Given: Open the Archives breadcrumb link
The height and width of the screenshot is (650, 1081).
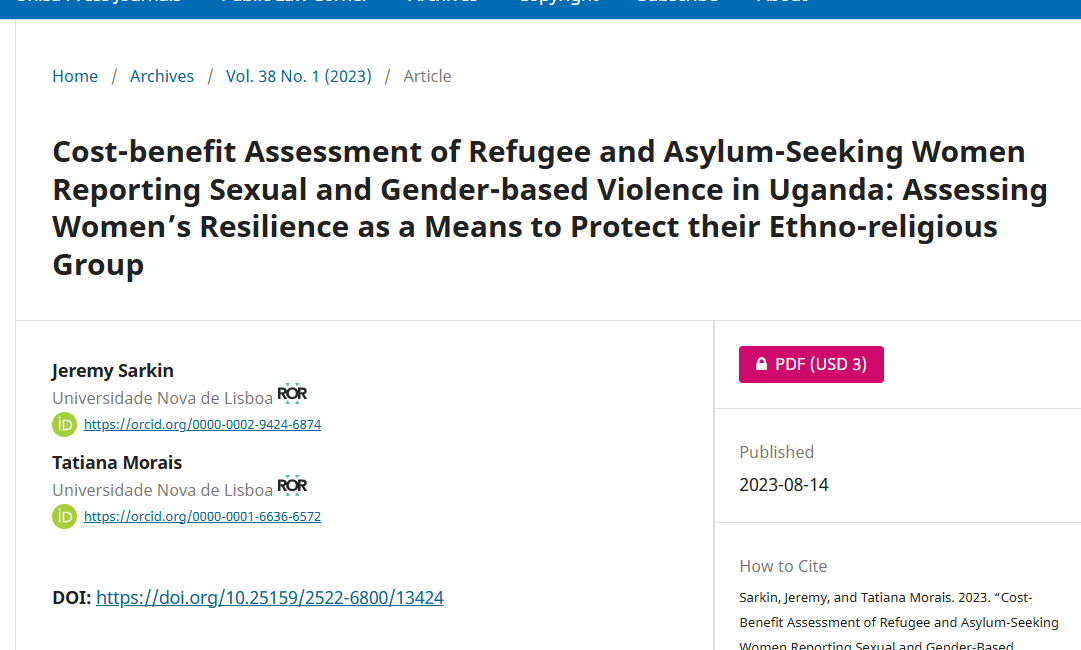Looking at the screenshot, I should click(162, 76).
